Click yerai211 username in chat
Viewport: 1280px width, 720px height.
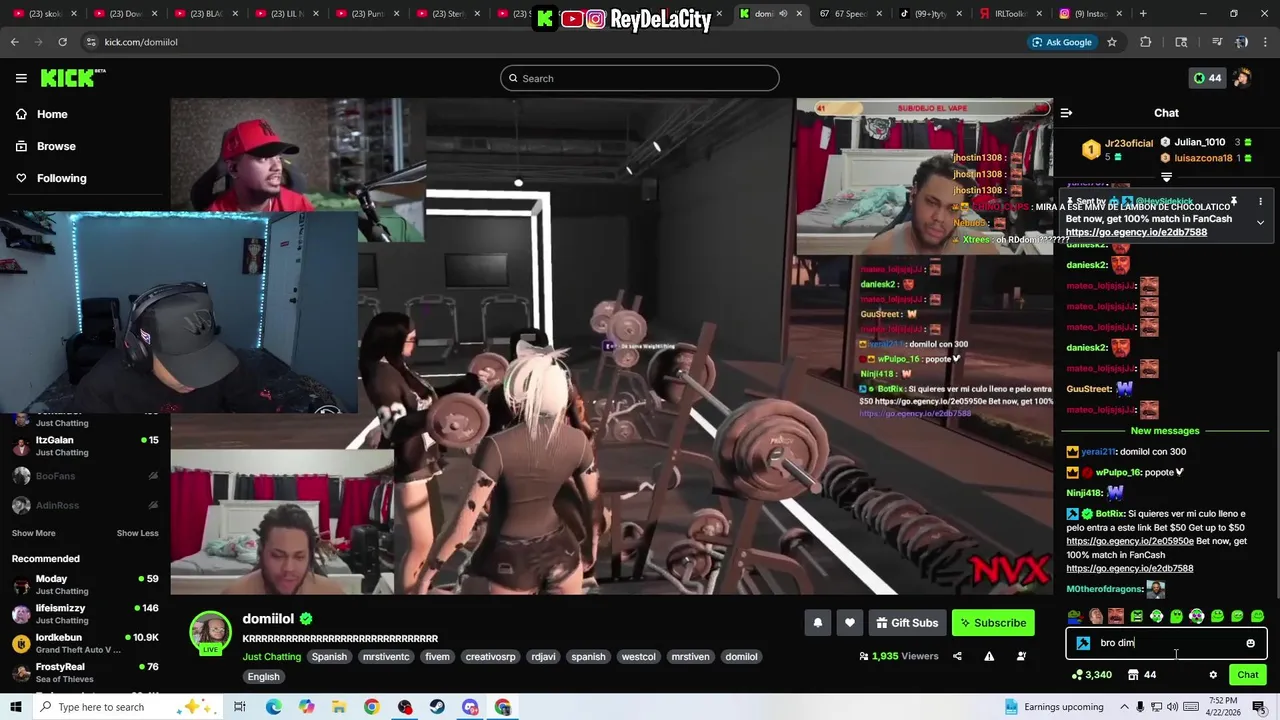1098,452
